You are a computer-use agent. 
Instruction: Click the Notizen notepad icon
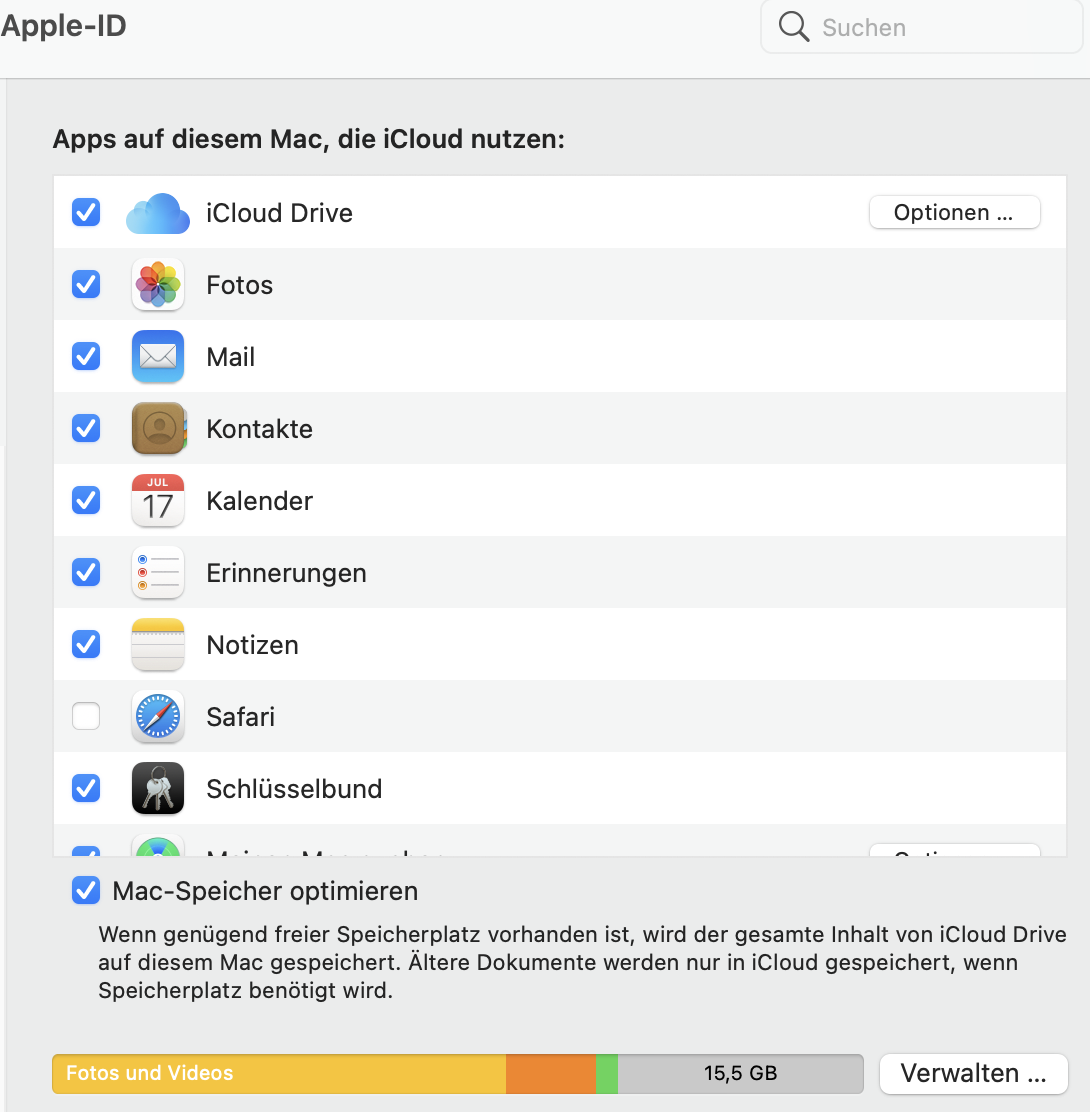click(157, 645)
